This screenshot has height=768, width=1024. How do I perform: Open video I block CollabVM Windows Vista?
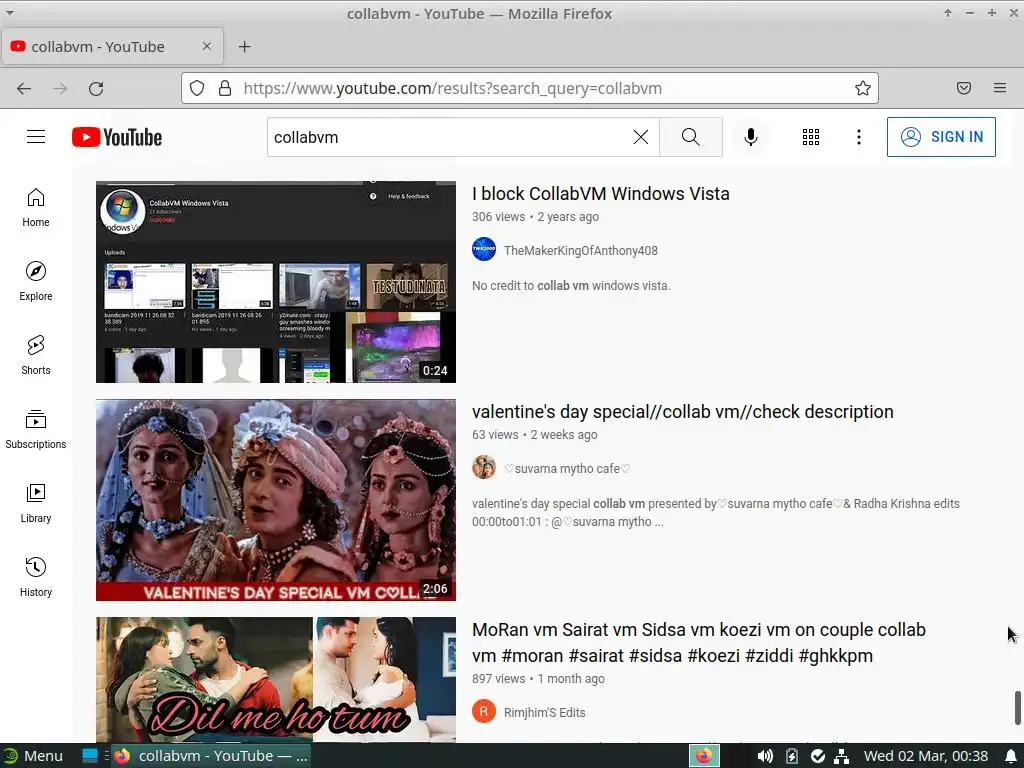point(601,194)
